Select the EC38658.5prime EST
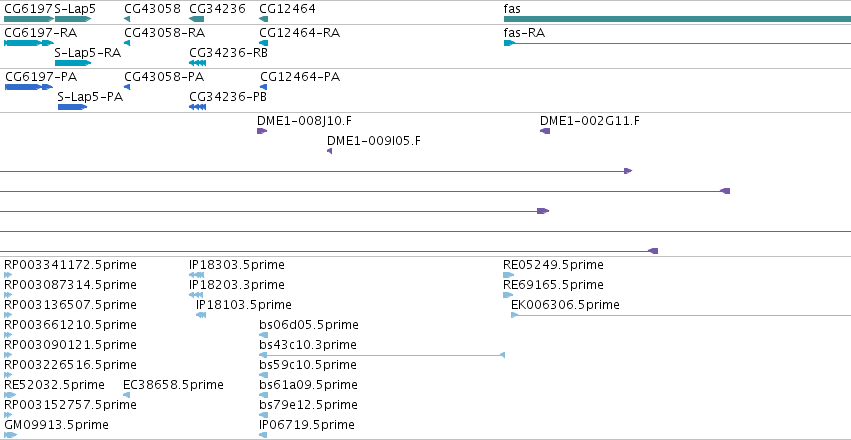Viewport: 851px width, 440px height. pyautogui.click(x=126, y=395)
